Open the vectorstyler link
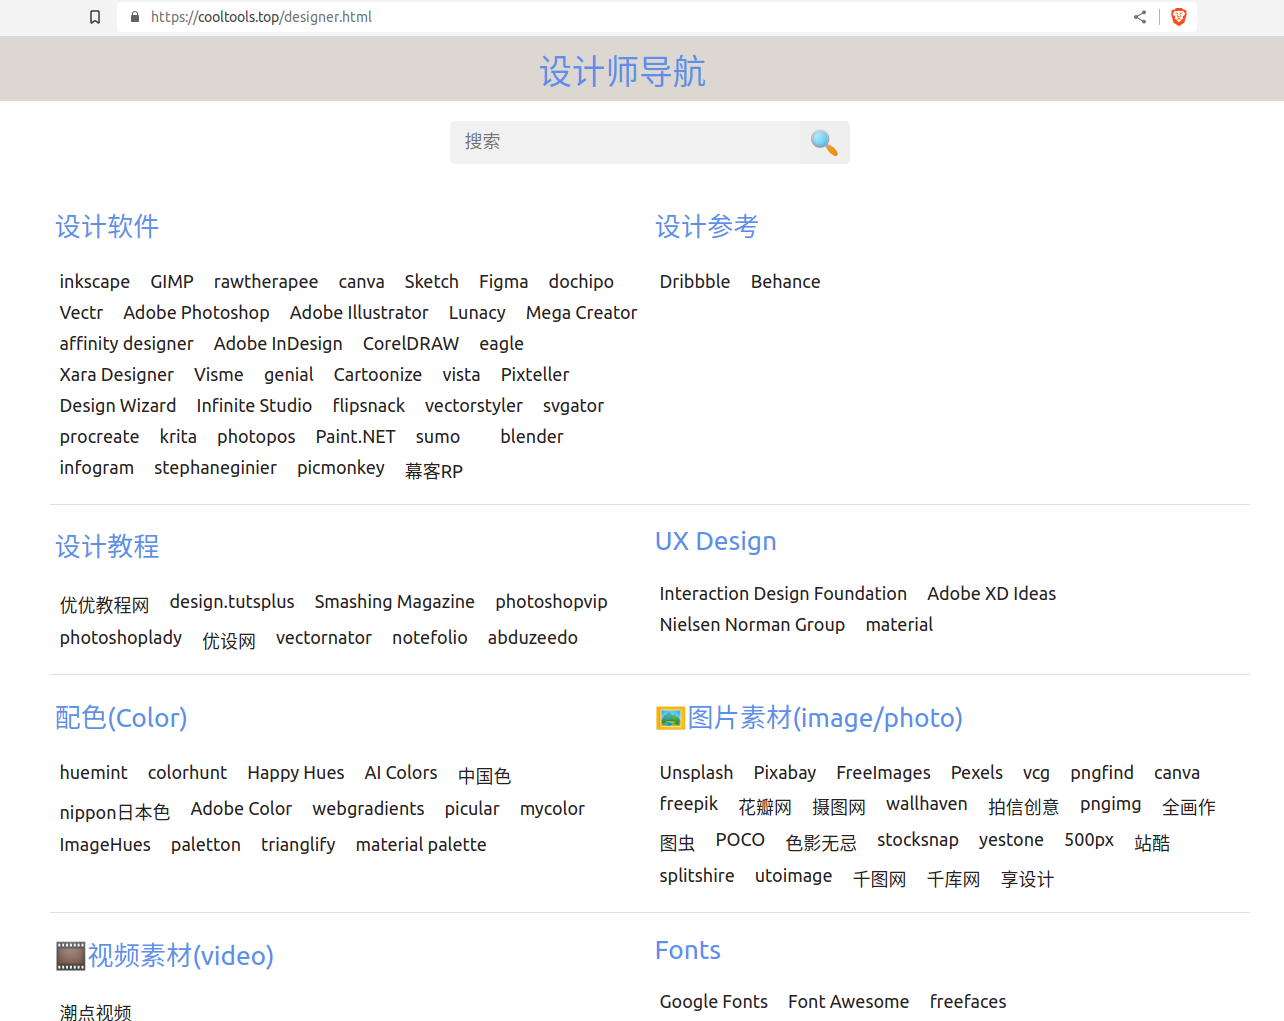The image size is (1284, 1021). click(x=474, y=406)
